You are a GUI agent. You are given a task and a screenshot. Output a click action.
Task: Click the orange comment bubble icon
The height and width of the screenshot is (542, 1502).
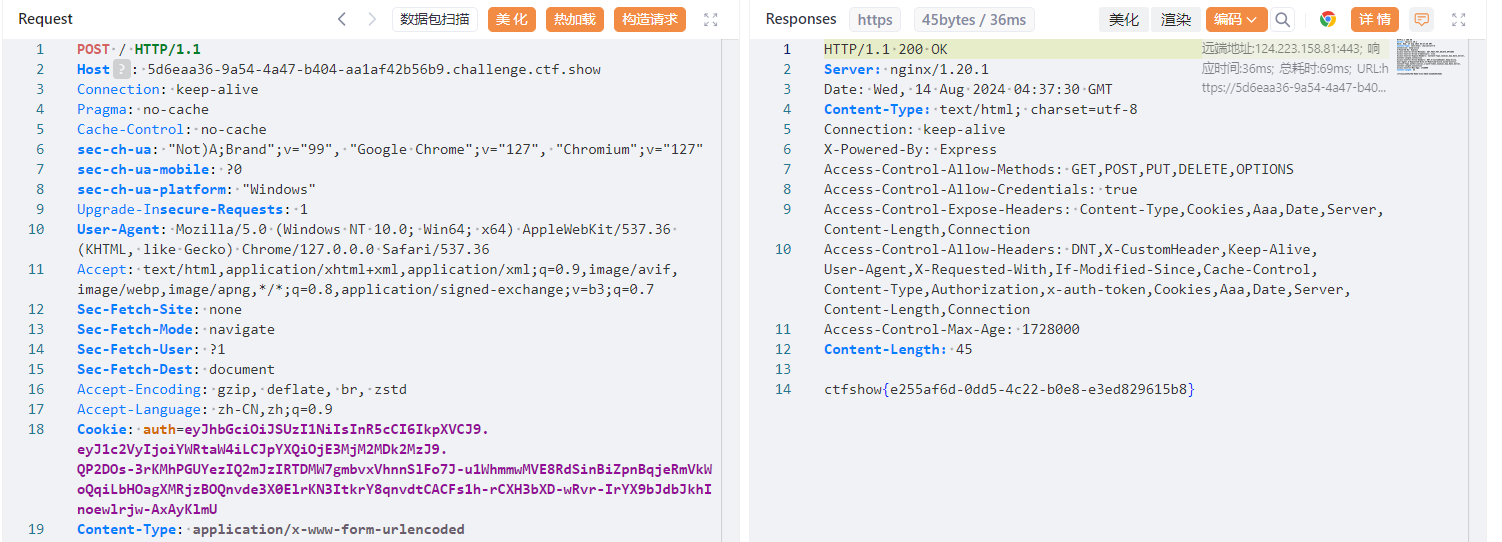[1420, 19]
